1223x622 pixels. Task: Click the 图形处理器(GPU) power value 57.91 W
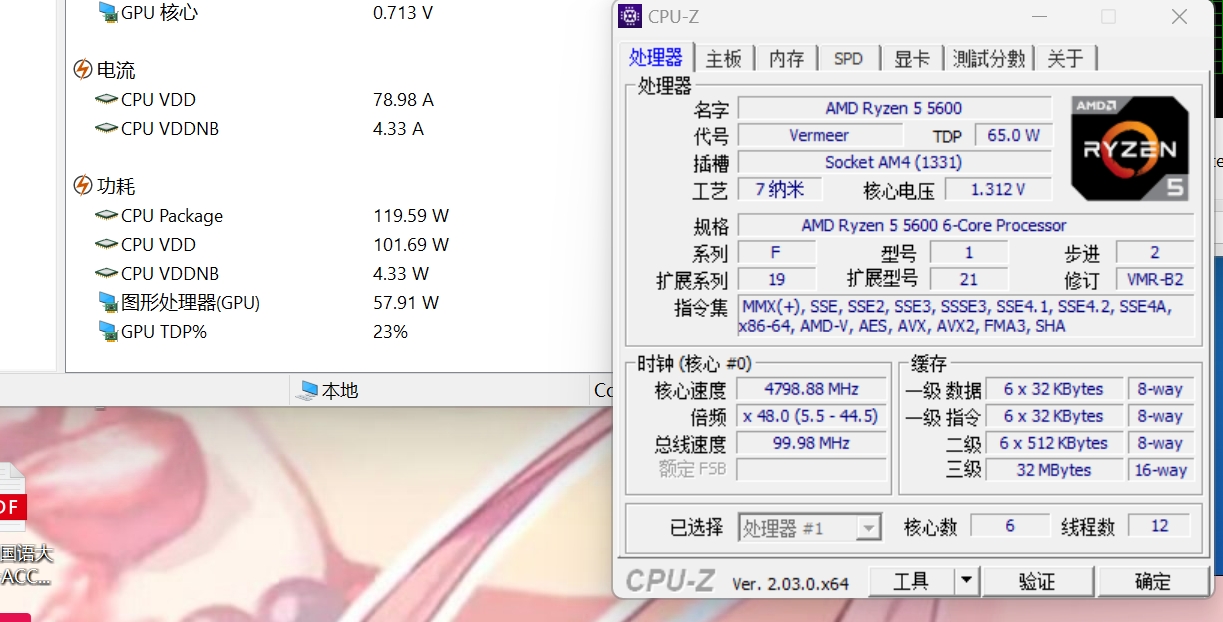406,303
